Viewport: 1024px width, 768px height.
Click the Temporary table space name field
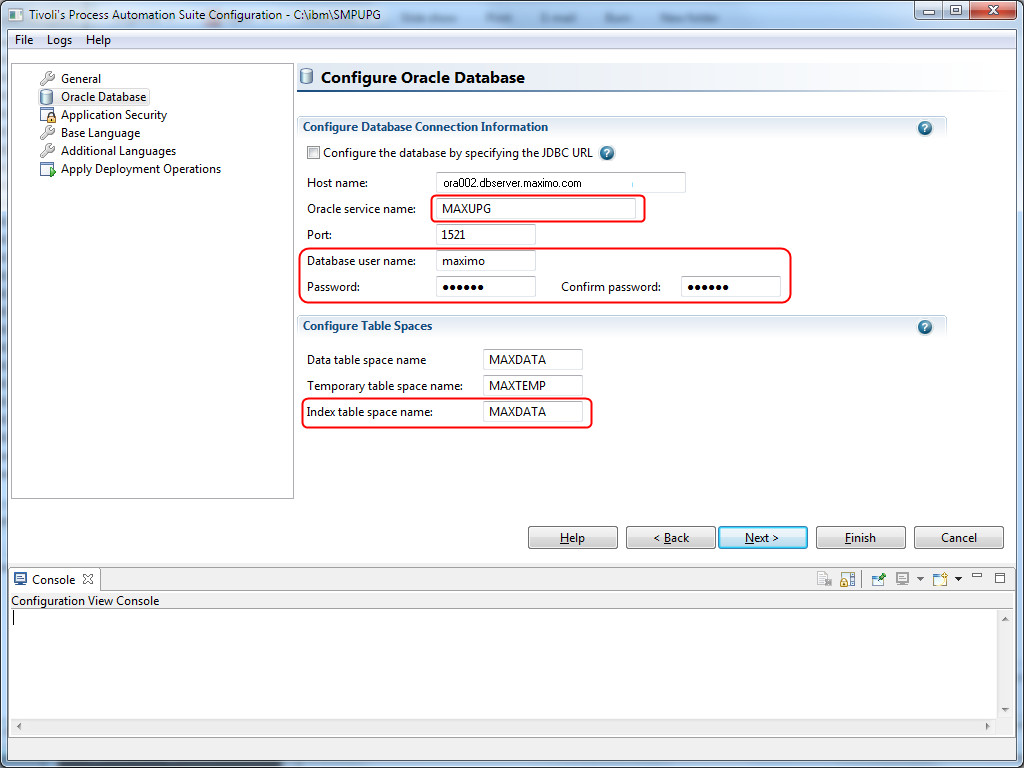tap(533, 386)
